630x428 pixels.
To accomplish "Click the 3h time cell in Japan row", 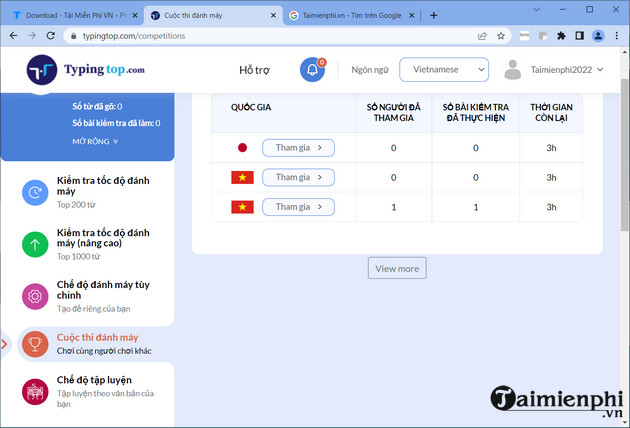I will point(551,148).
